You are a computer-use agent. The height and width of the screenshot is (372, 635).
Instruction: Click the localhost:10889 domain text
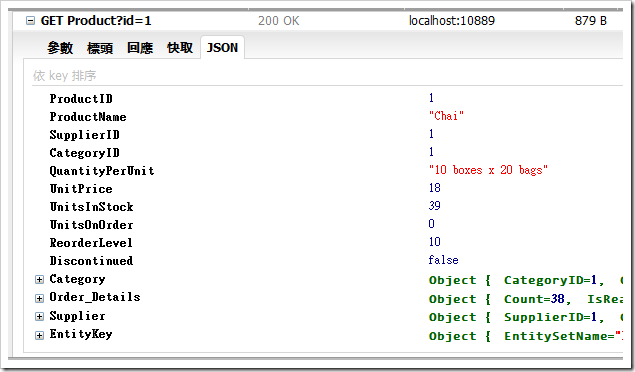point(452,21)
